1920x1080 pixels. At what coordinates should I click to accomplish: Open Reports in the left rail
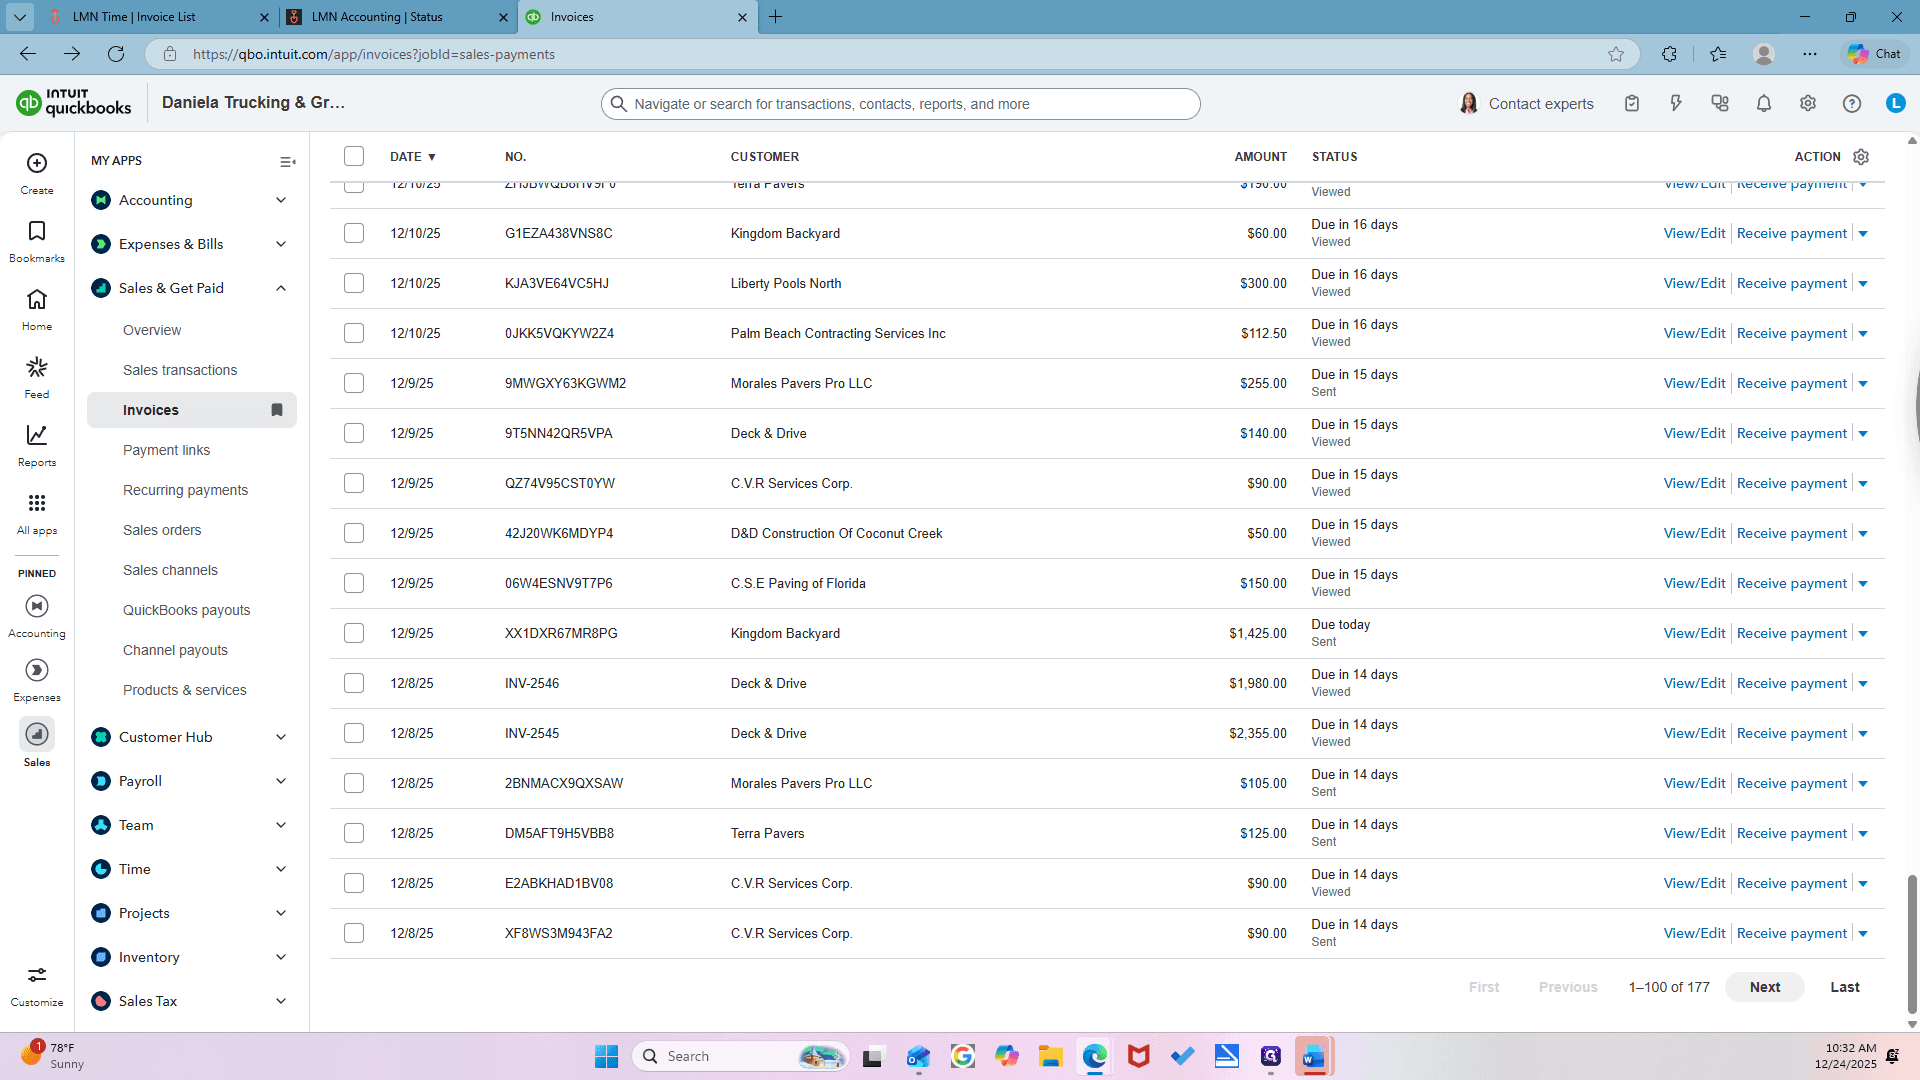37,435
